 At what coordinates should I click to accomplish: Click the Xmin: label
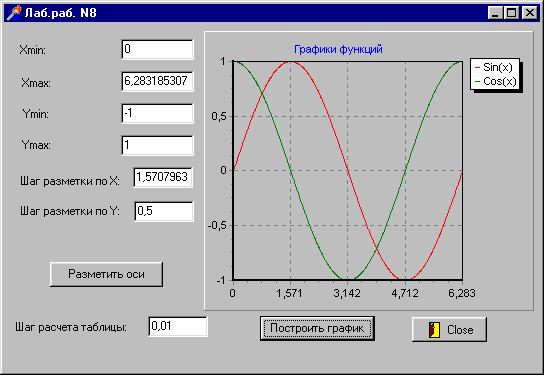click(x=33, y=50)
